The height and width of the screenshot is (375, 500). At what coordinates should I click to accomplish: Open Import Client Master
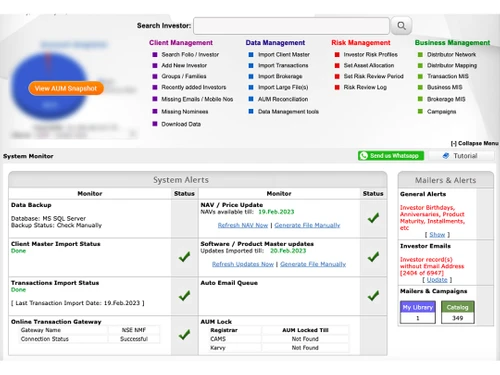(284, 54)
